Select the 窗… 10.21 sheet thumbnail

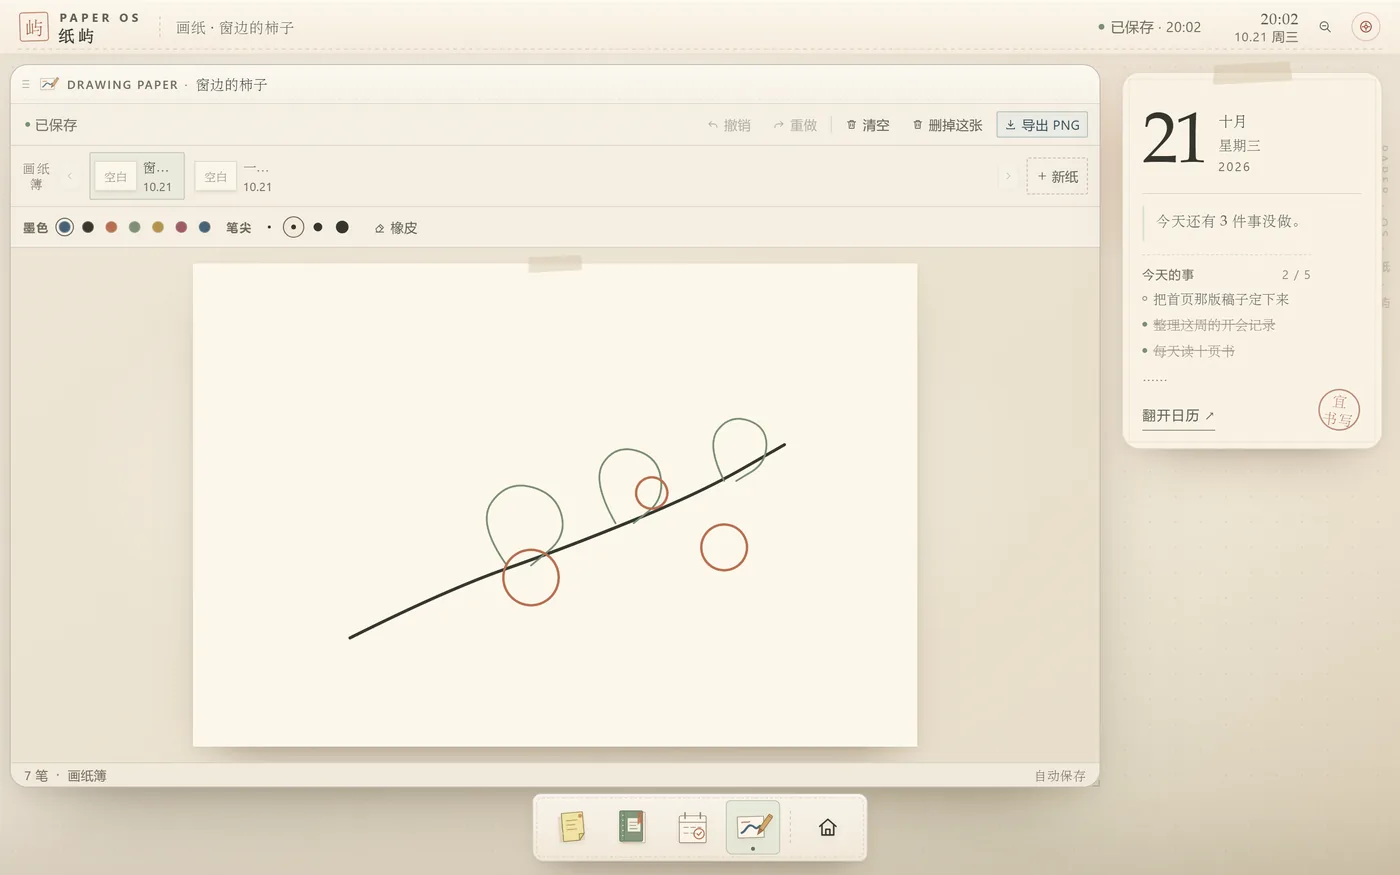point(137,177)
